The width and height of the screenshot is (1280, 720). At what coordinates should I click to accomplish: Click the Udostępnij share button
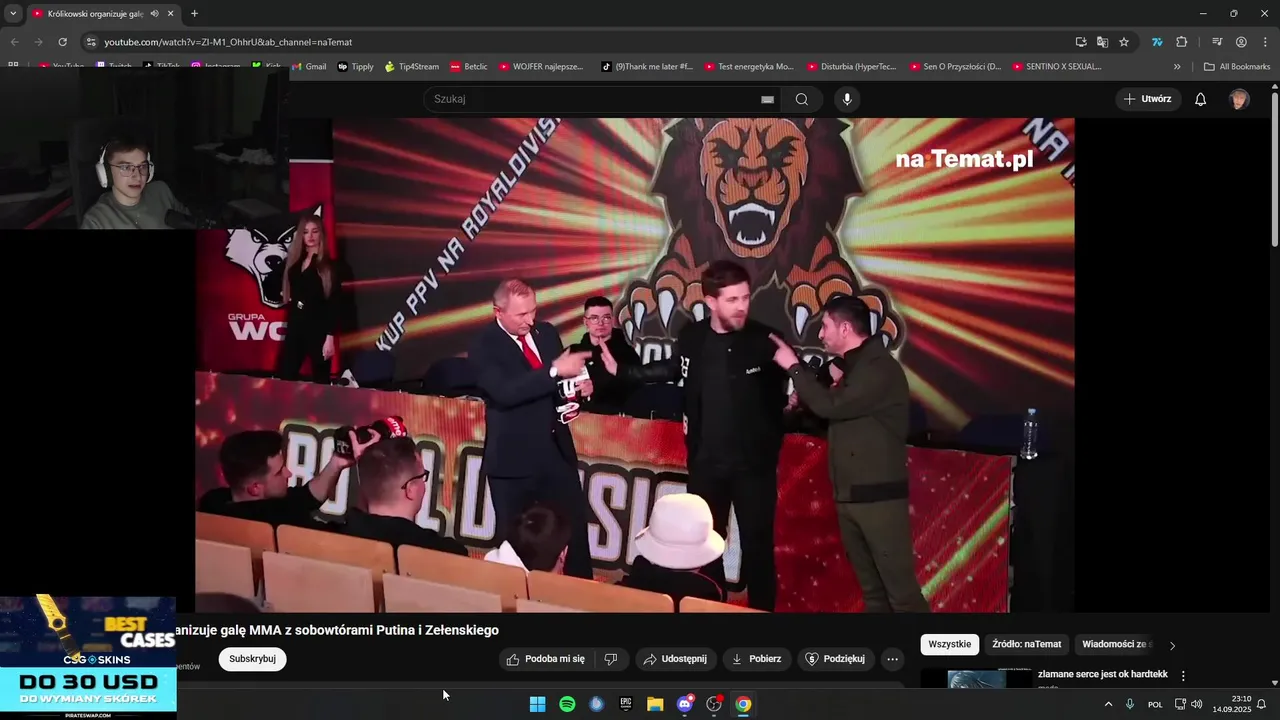676,659
